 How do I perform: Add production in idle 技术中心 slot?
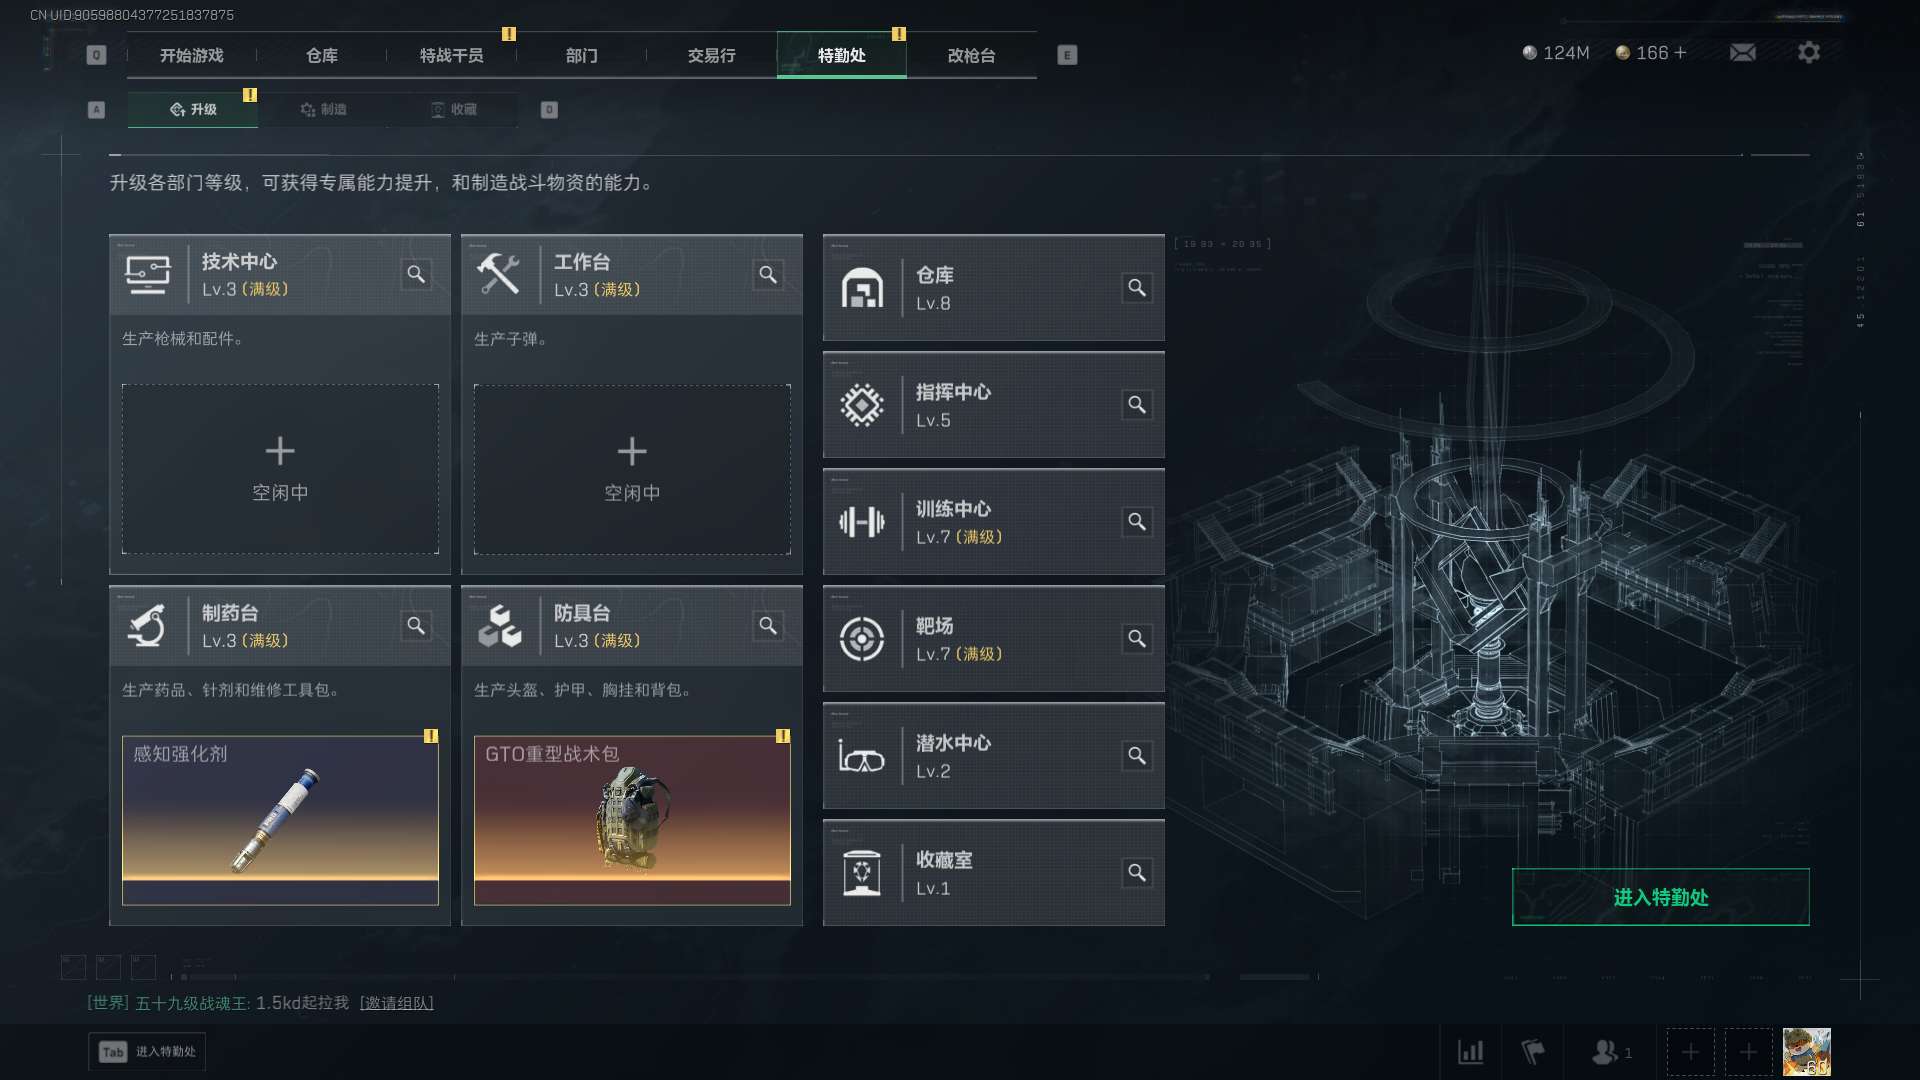coord(280,469)
